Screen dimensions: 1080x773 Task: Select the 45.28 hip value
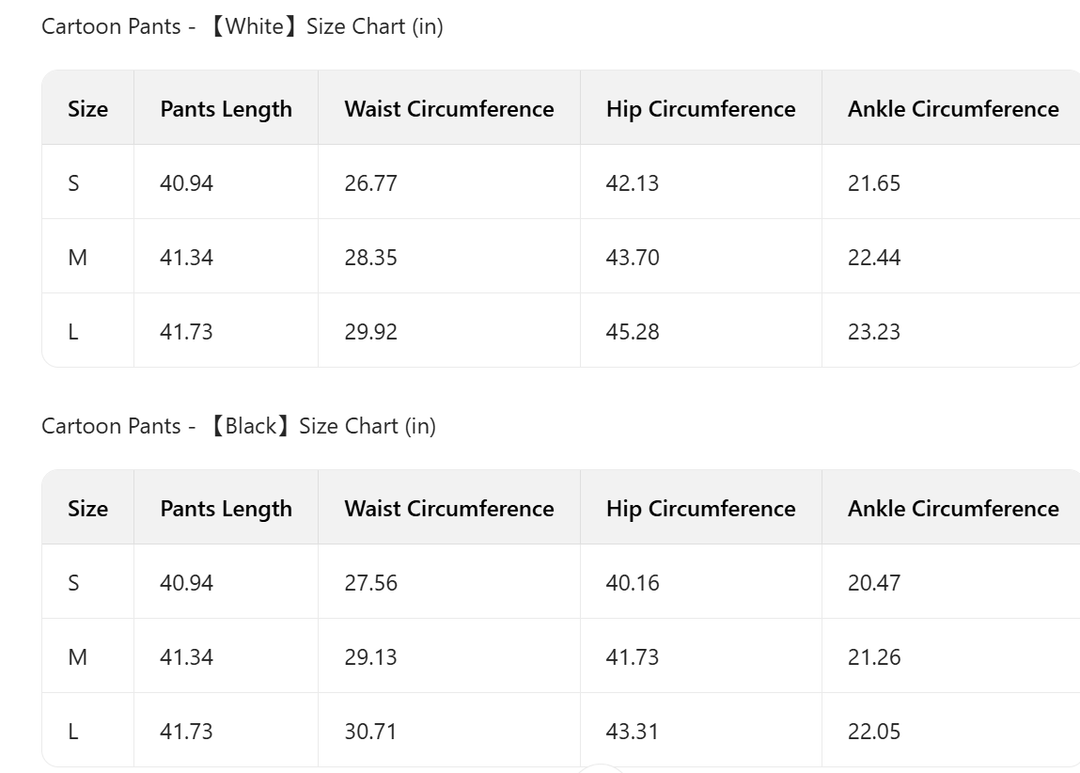tap(632, 332)
